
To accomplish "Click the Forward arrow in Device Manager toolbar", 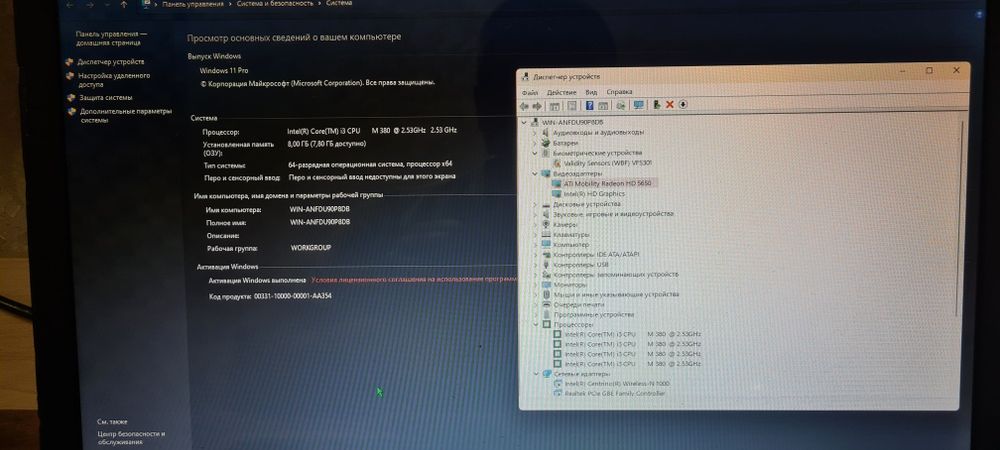I will [537, 106].
